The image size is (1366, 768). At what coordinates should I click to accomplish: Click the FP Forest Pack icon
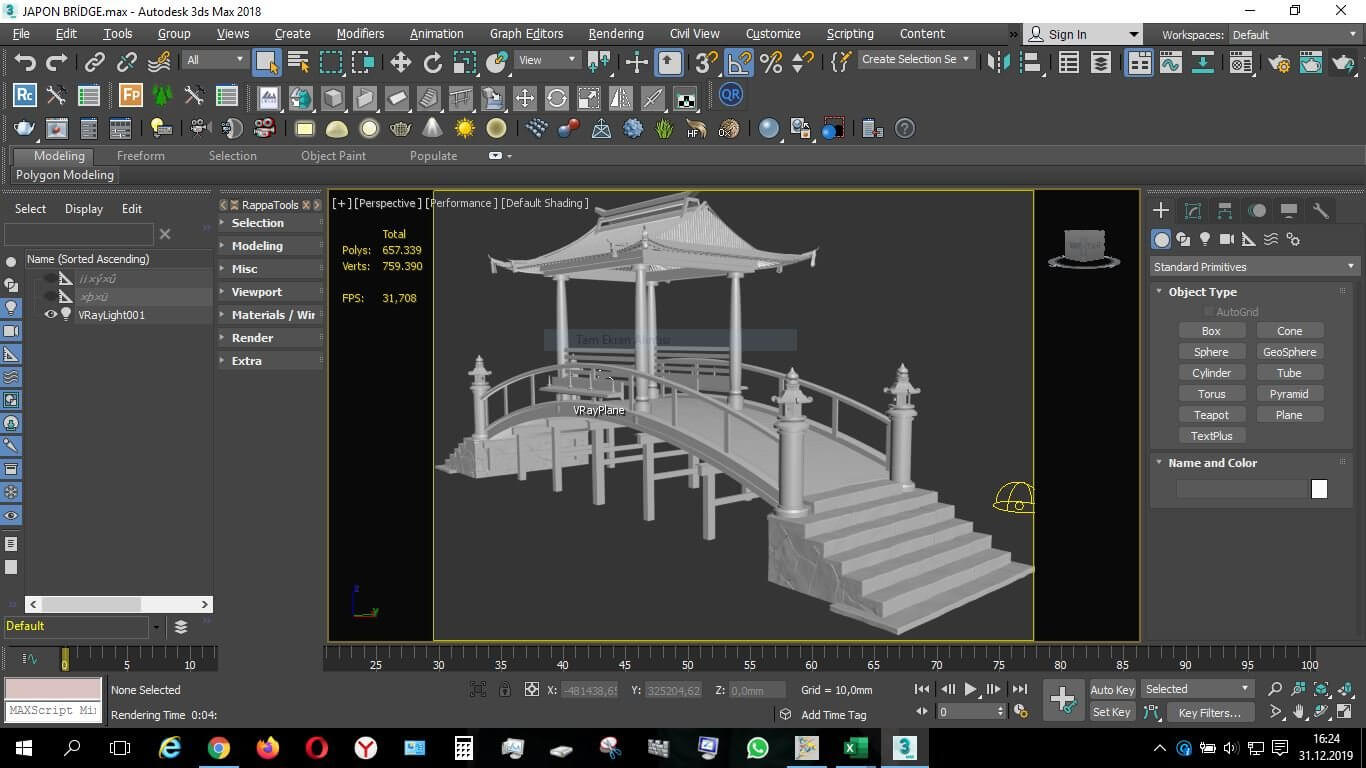pos(130,96)
